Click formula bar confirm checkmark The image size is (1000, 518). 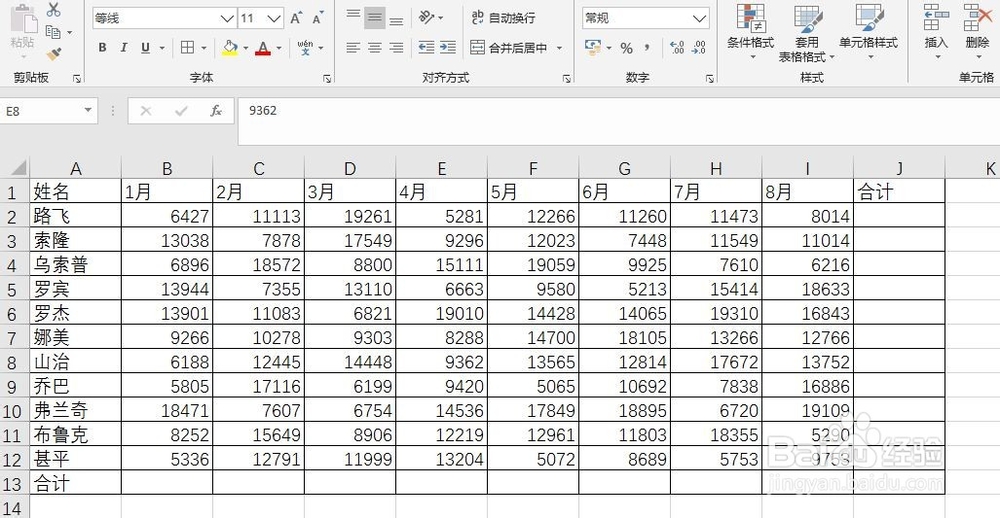point(181,111)
